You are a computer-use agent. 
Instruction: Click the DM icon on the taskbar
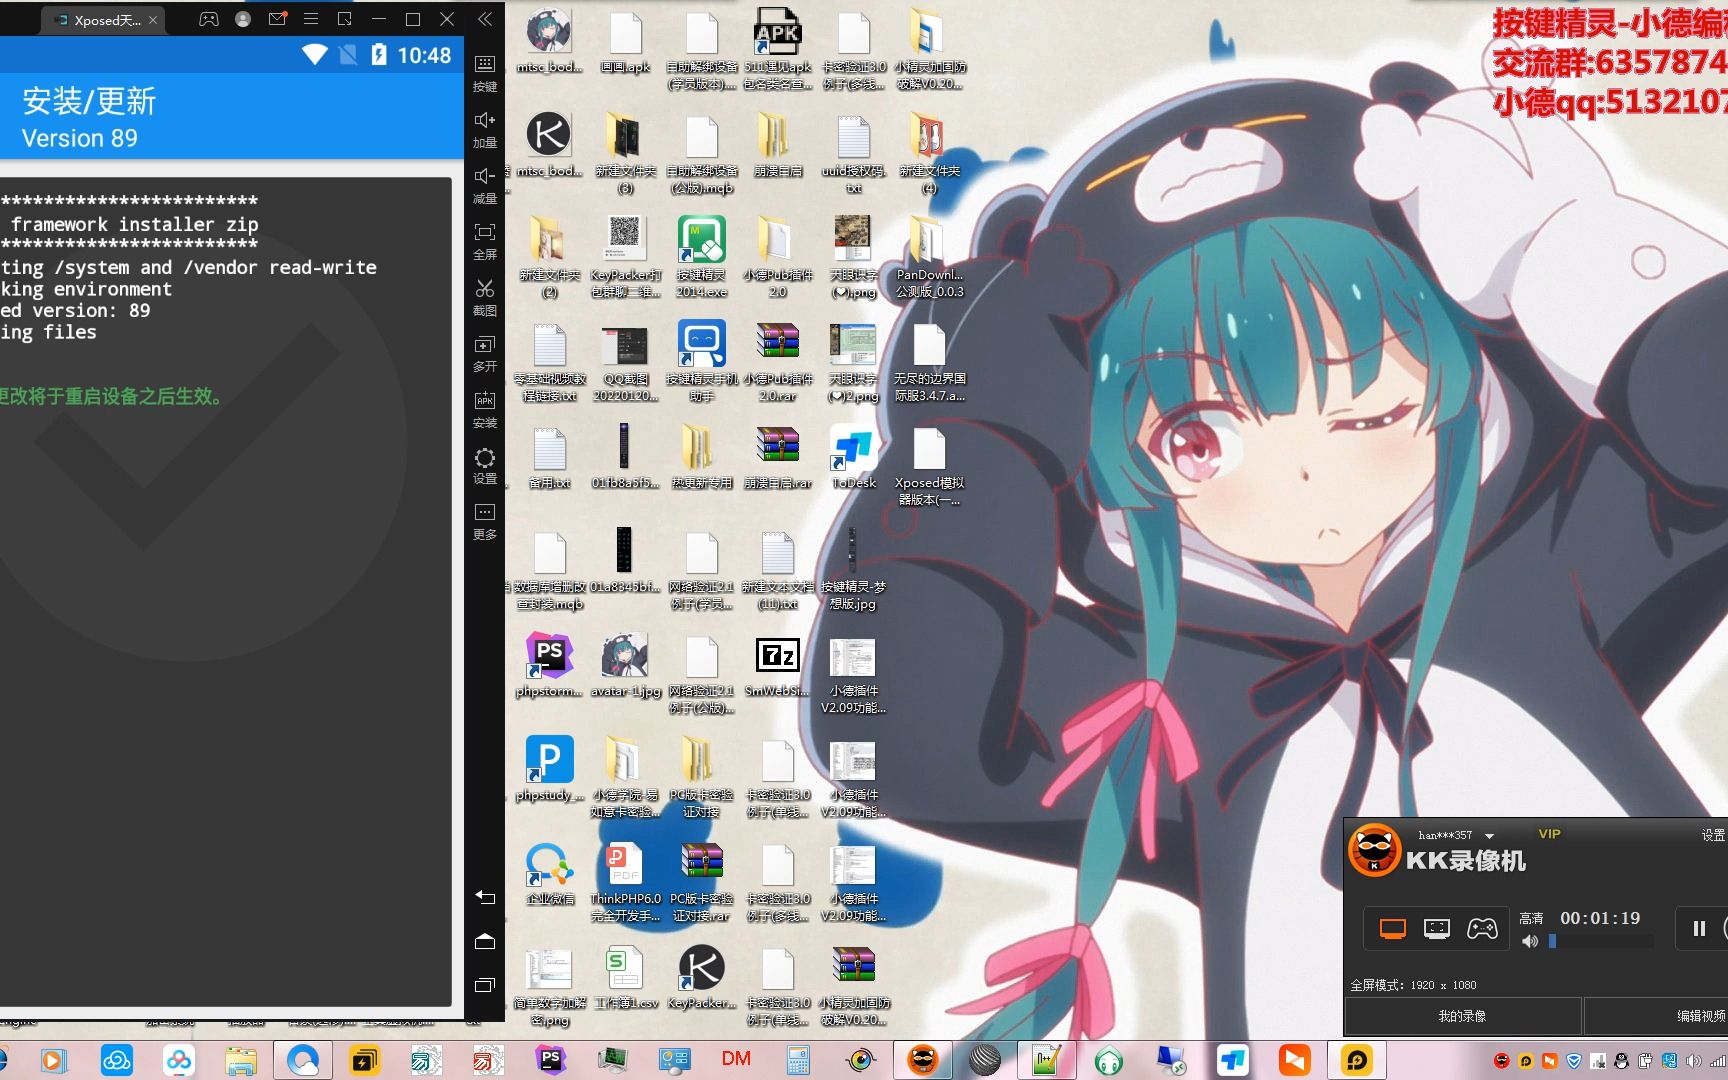(x=736, y=1059)
